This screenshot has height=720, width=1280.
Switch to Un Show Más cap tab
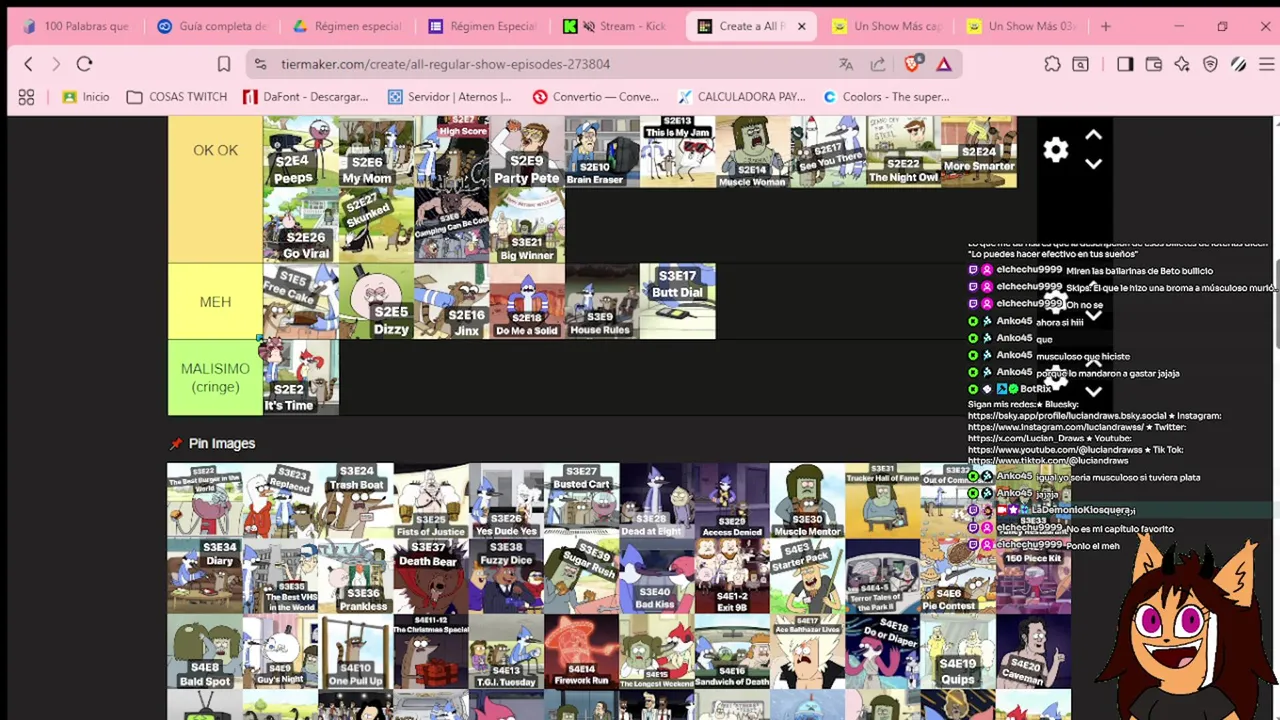coord(887,26)
